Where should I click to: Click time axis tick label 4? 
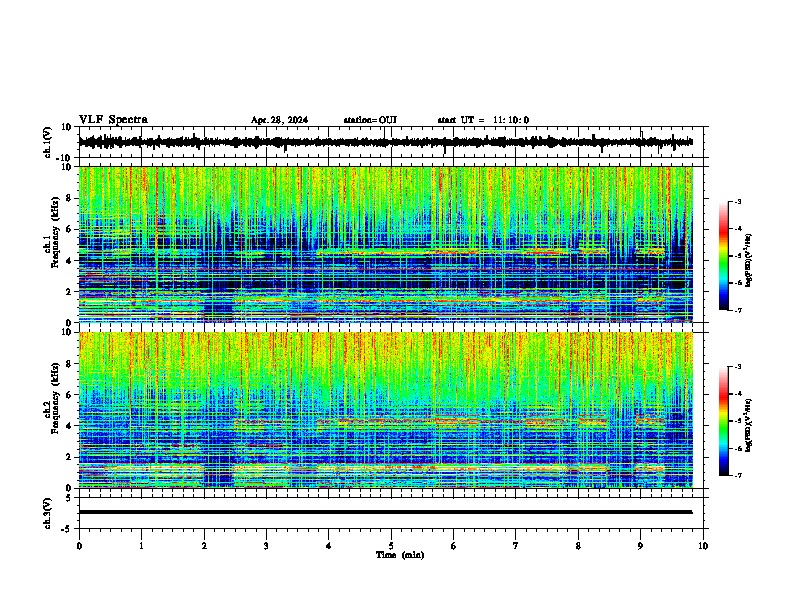coord(329,546)
